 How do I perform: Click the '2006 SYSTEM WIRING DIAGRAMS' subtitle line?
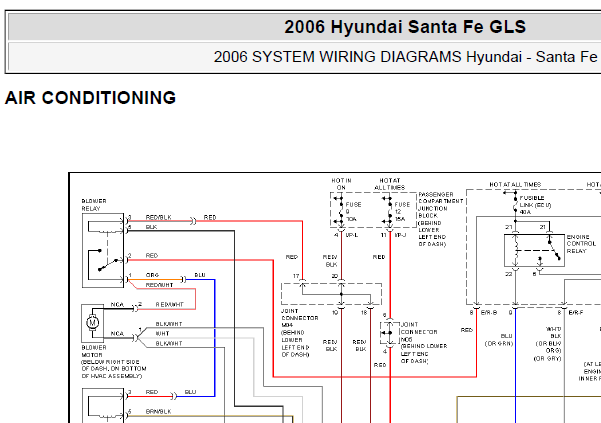(x=407, y=57)
